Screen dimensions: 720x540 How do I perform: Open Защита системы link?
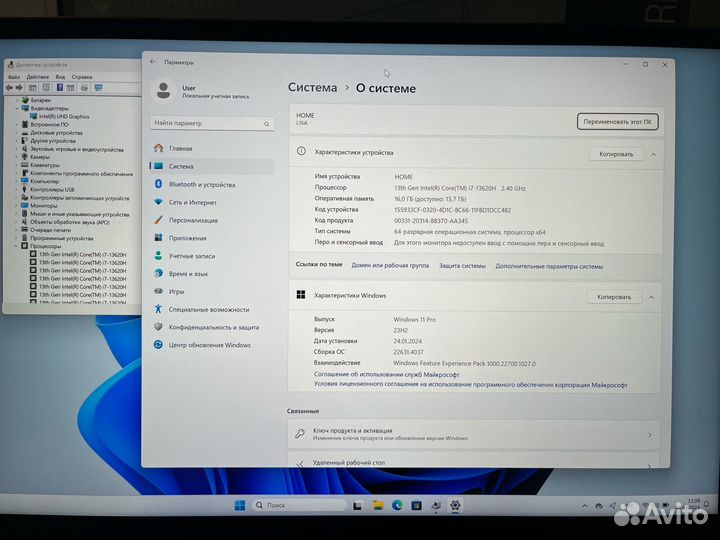(462, 265)
